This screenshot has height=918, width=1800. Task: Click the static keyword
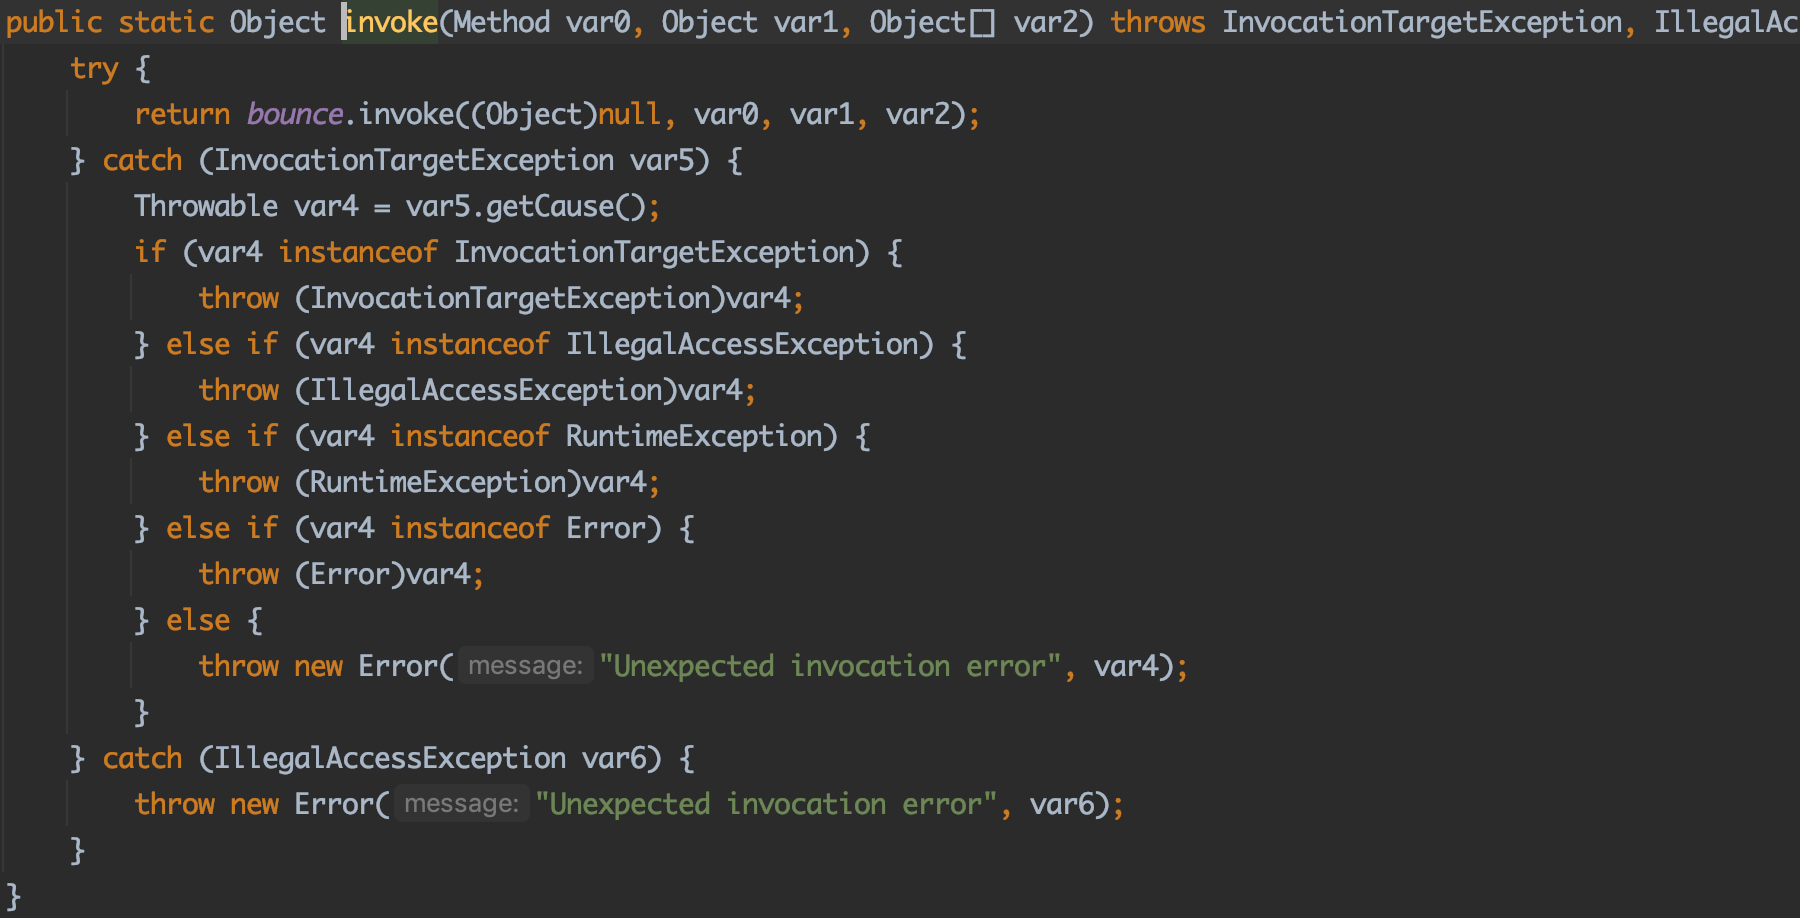click(x=166, y=22)
